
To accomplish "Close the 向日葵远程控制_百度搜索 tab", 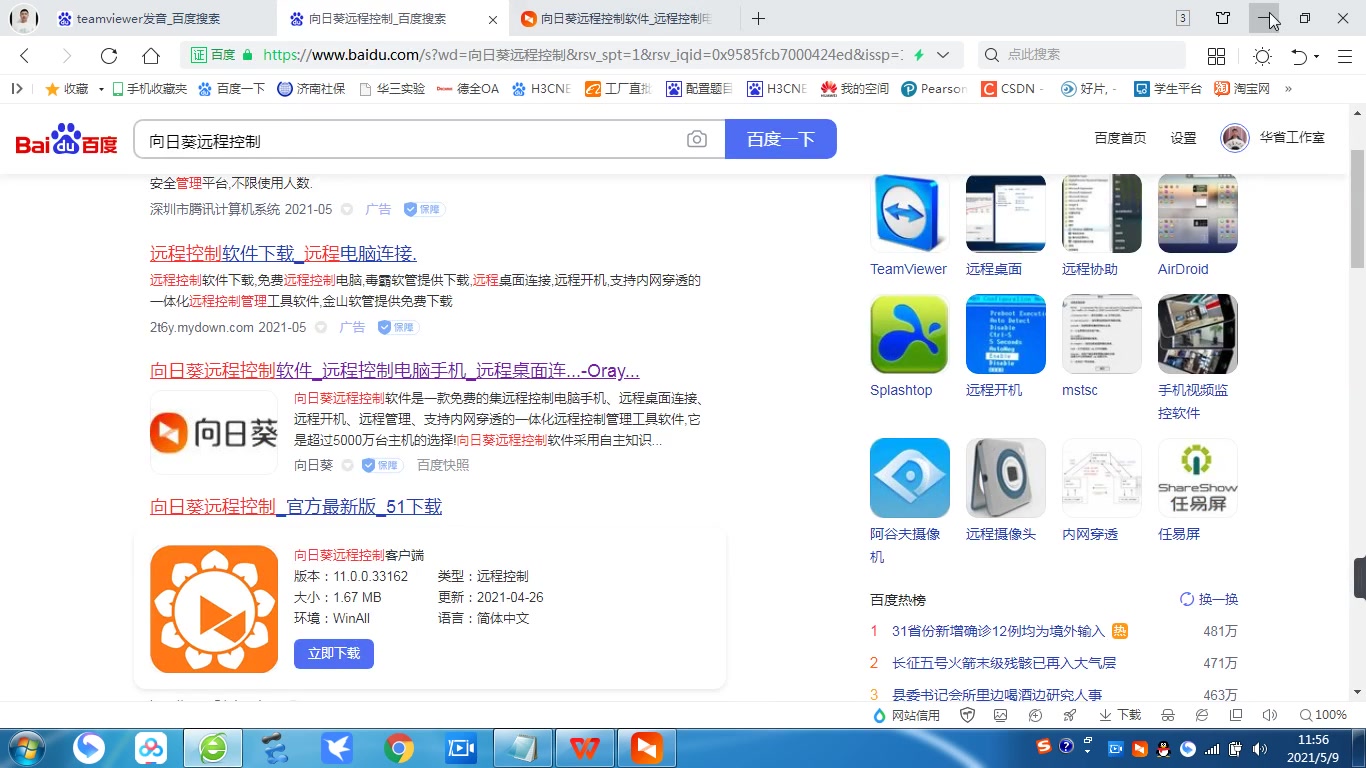I will point(492,19).
